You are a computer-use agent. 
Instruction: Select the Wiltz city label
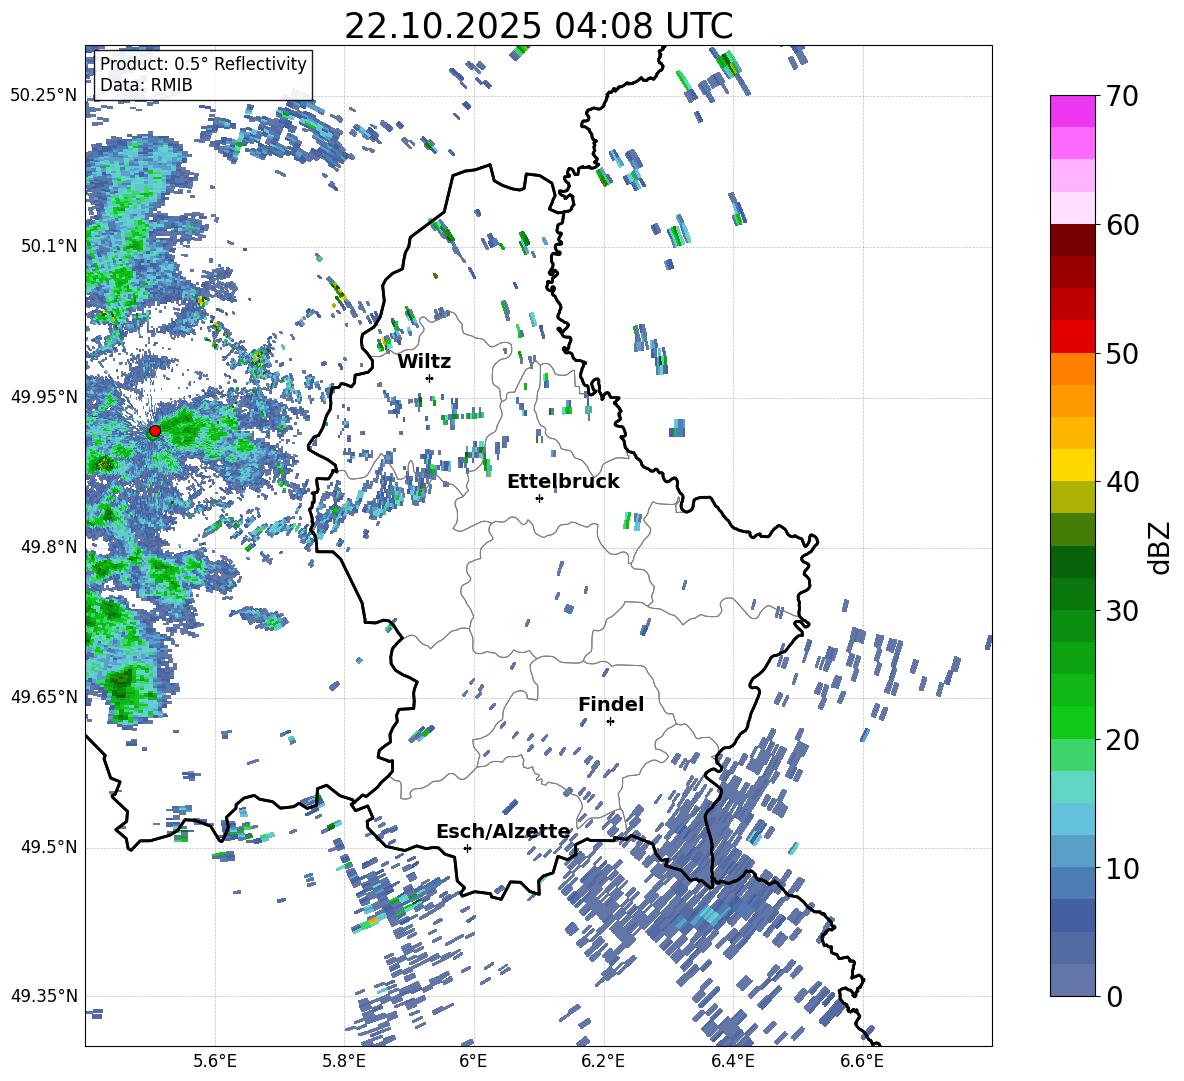424,362
